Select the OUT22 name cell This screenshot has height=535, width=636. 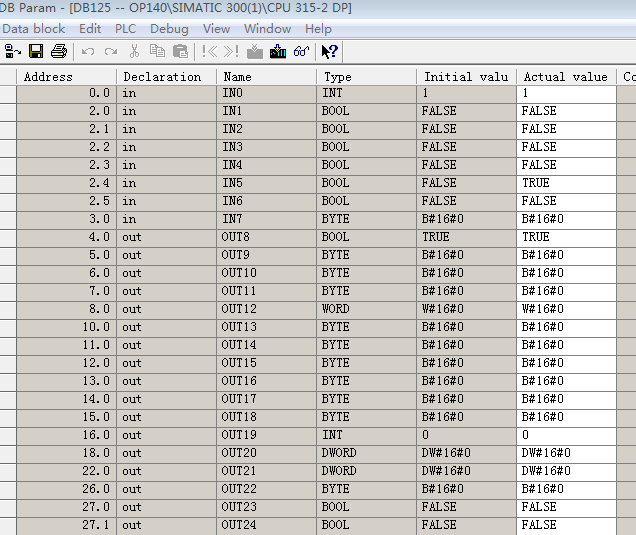(x=266, y=489)
